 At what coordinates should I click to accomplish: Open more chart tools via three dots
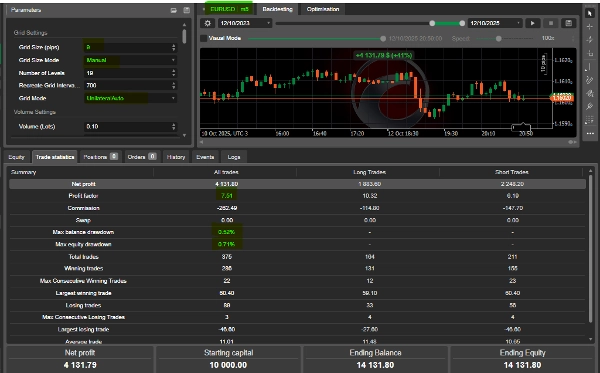[x=590, y=134]
